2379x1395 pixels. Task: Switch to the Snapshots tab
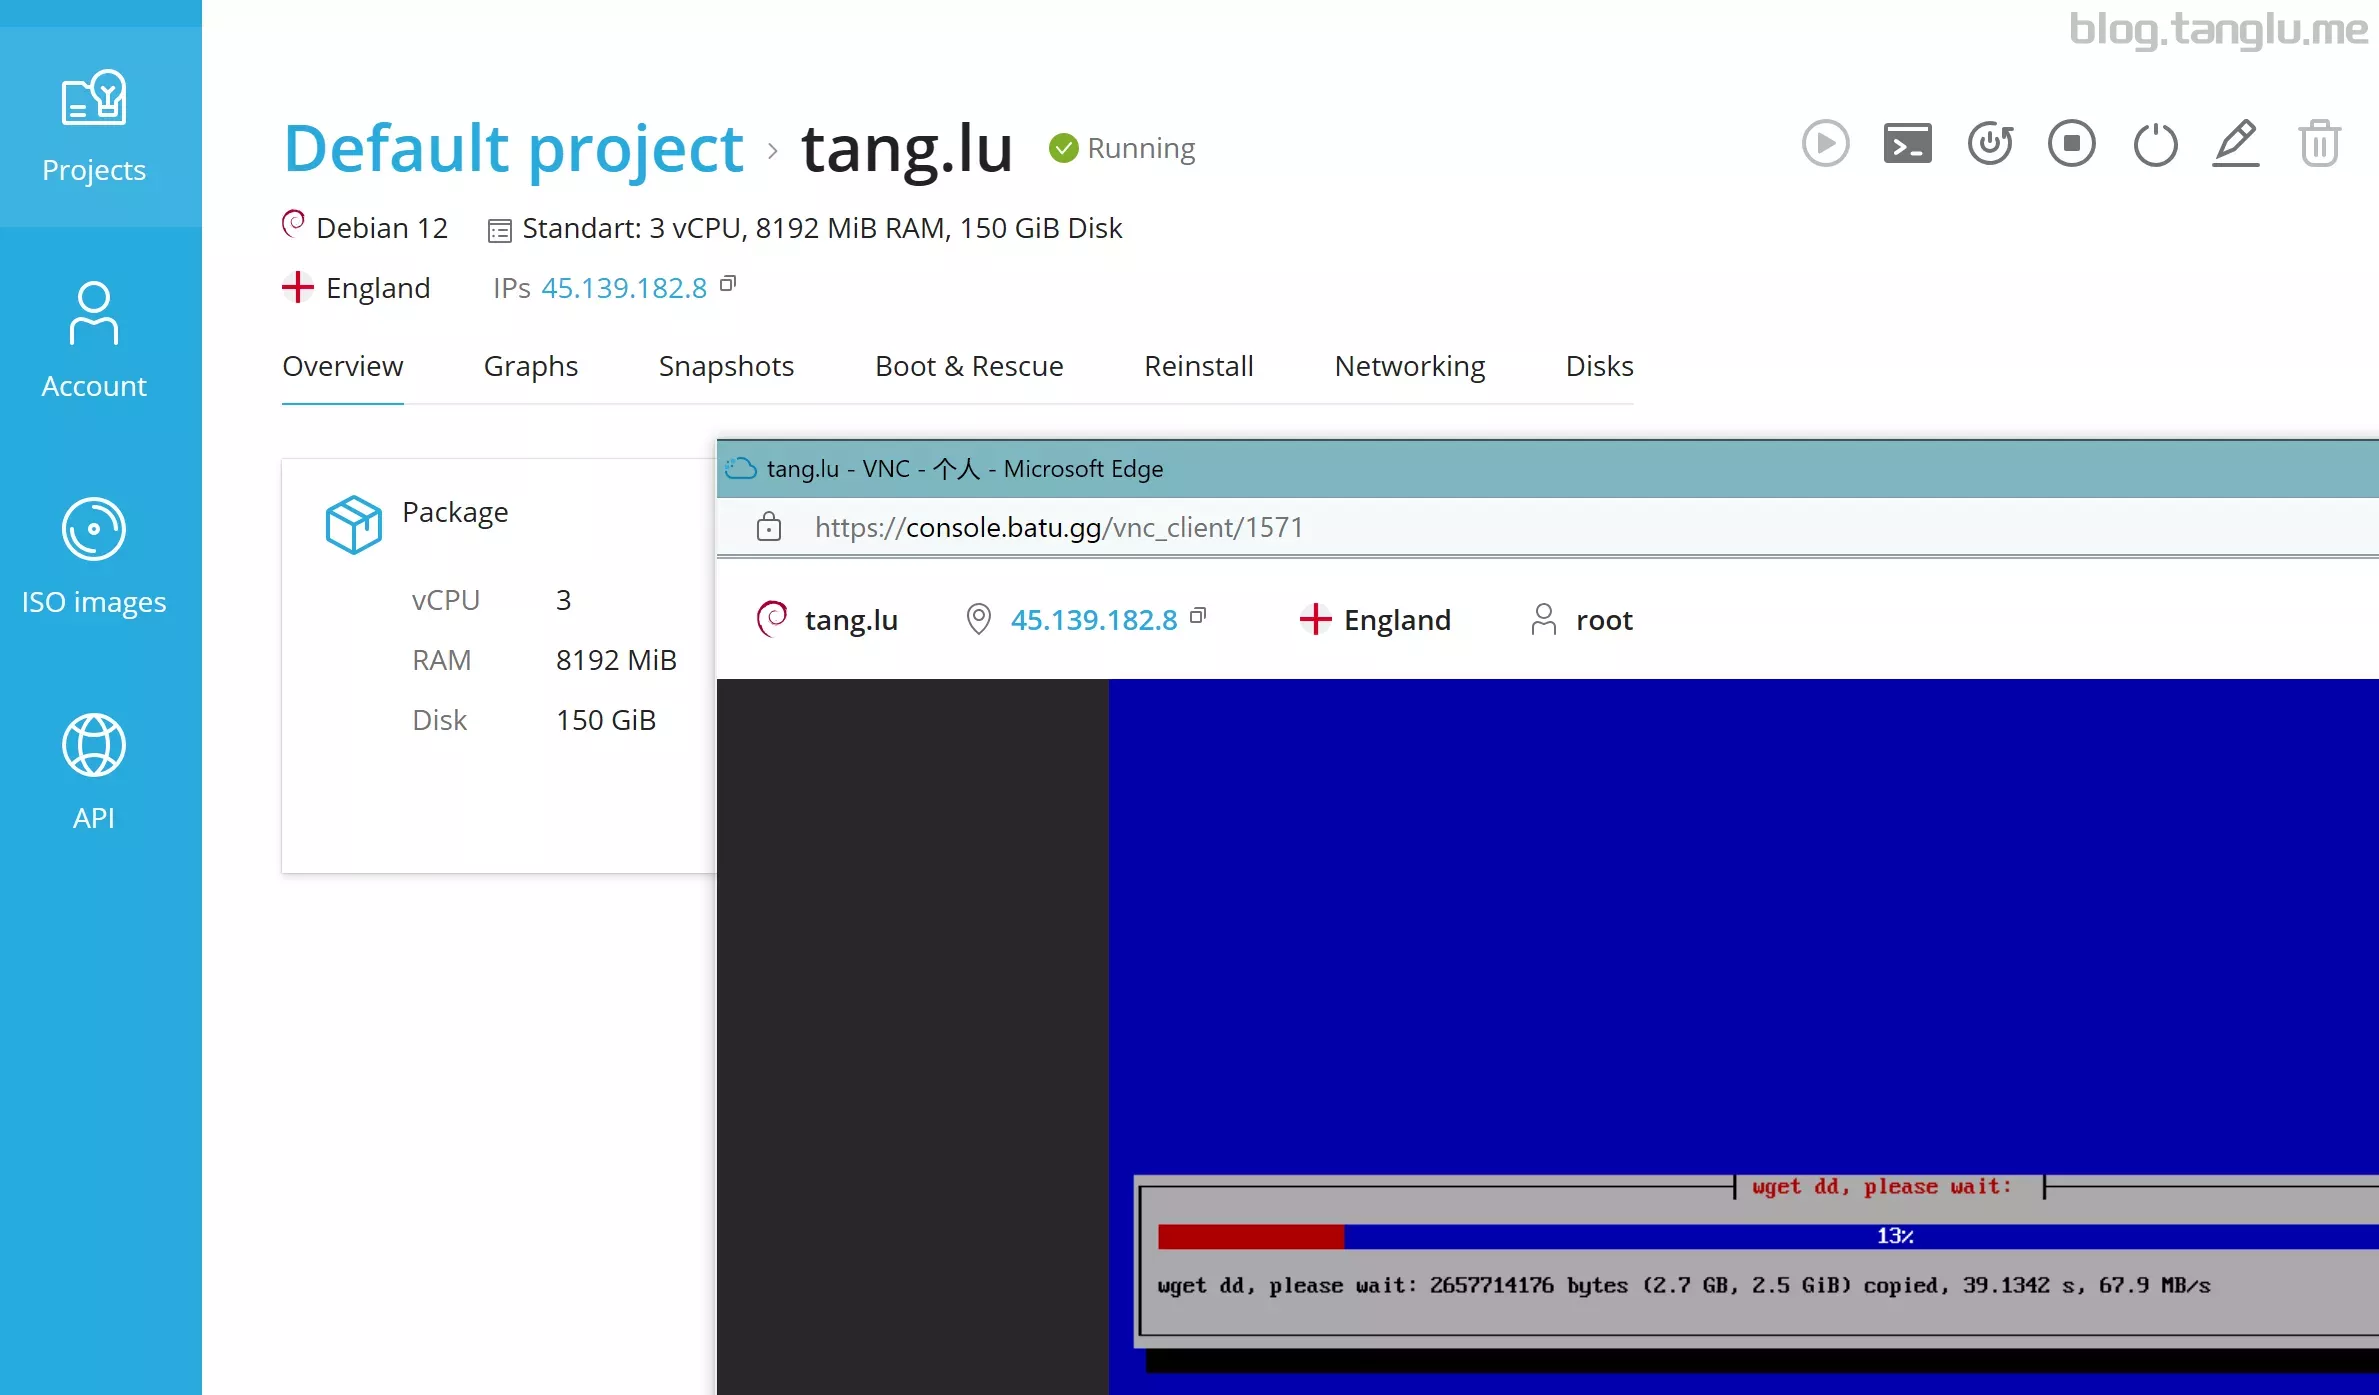click(727, 365)
